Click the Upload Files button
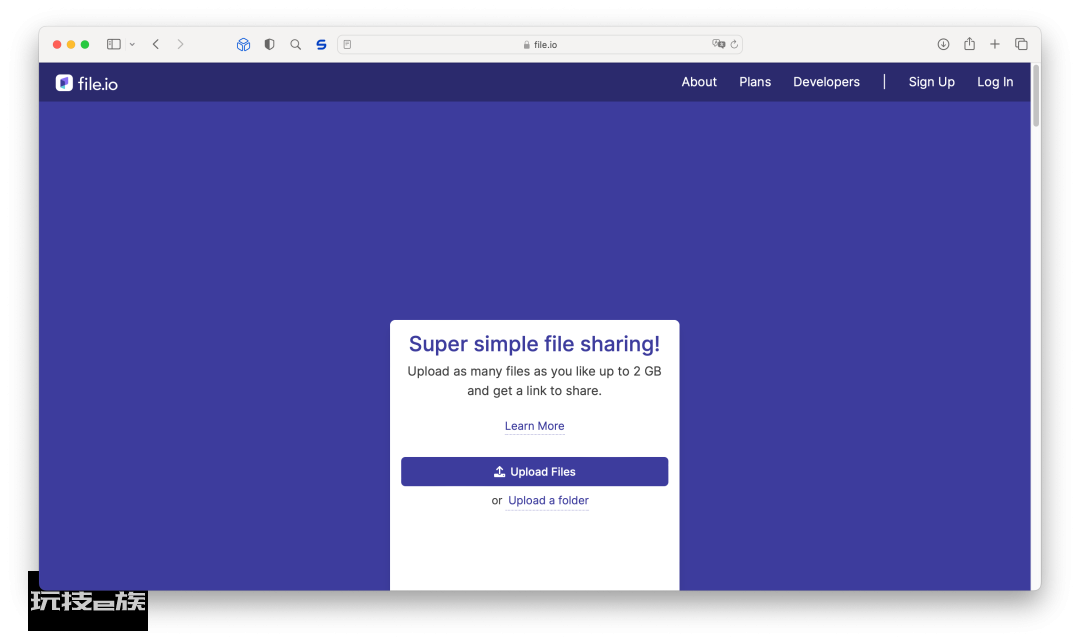Image resolution: width=1080 pixels, height=642 pixels. click(534, 472)
